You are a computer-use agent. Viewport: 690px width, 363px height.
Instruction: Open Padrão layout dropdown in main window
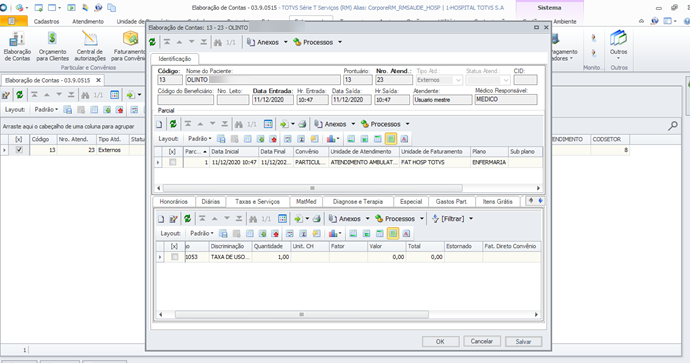(x=46, y=110)
